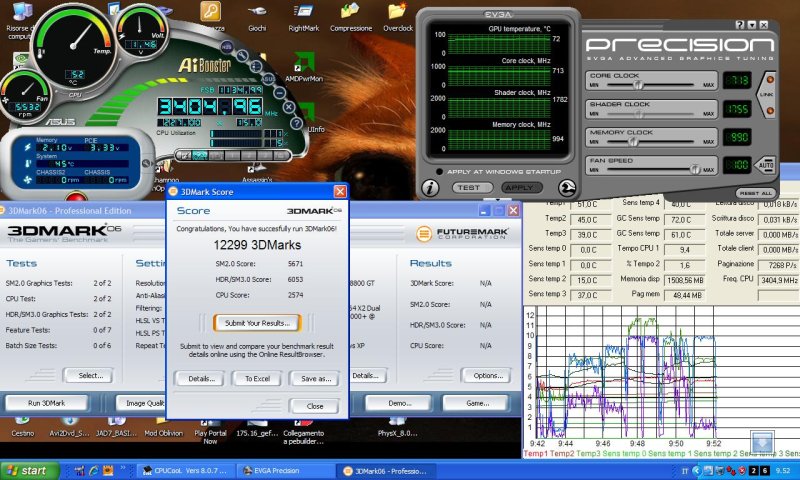Expand the quick launch chevron on taskbar
The height and width of the screenshot is (480, 800).
coord(122,468)
